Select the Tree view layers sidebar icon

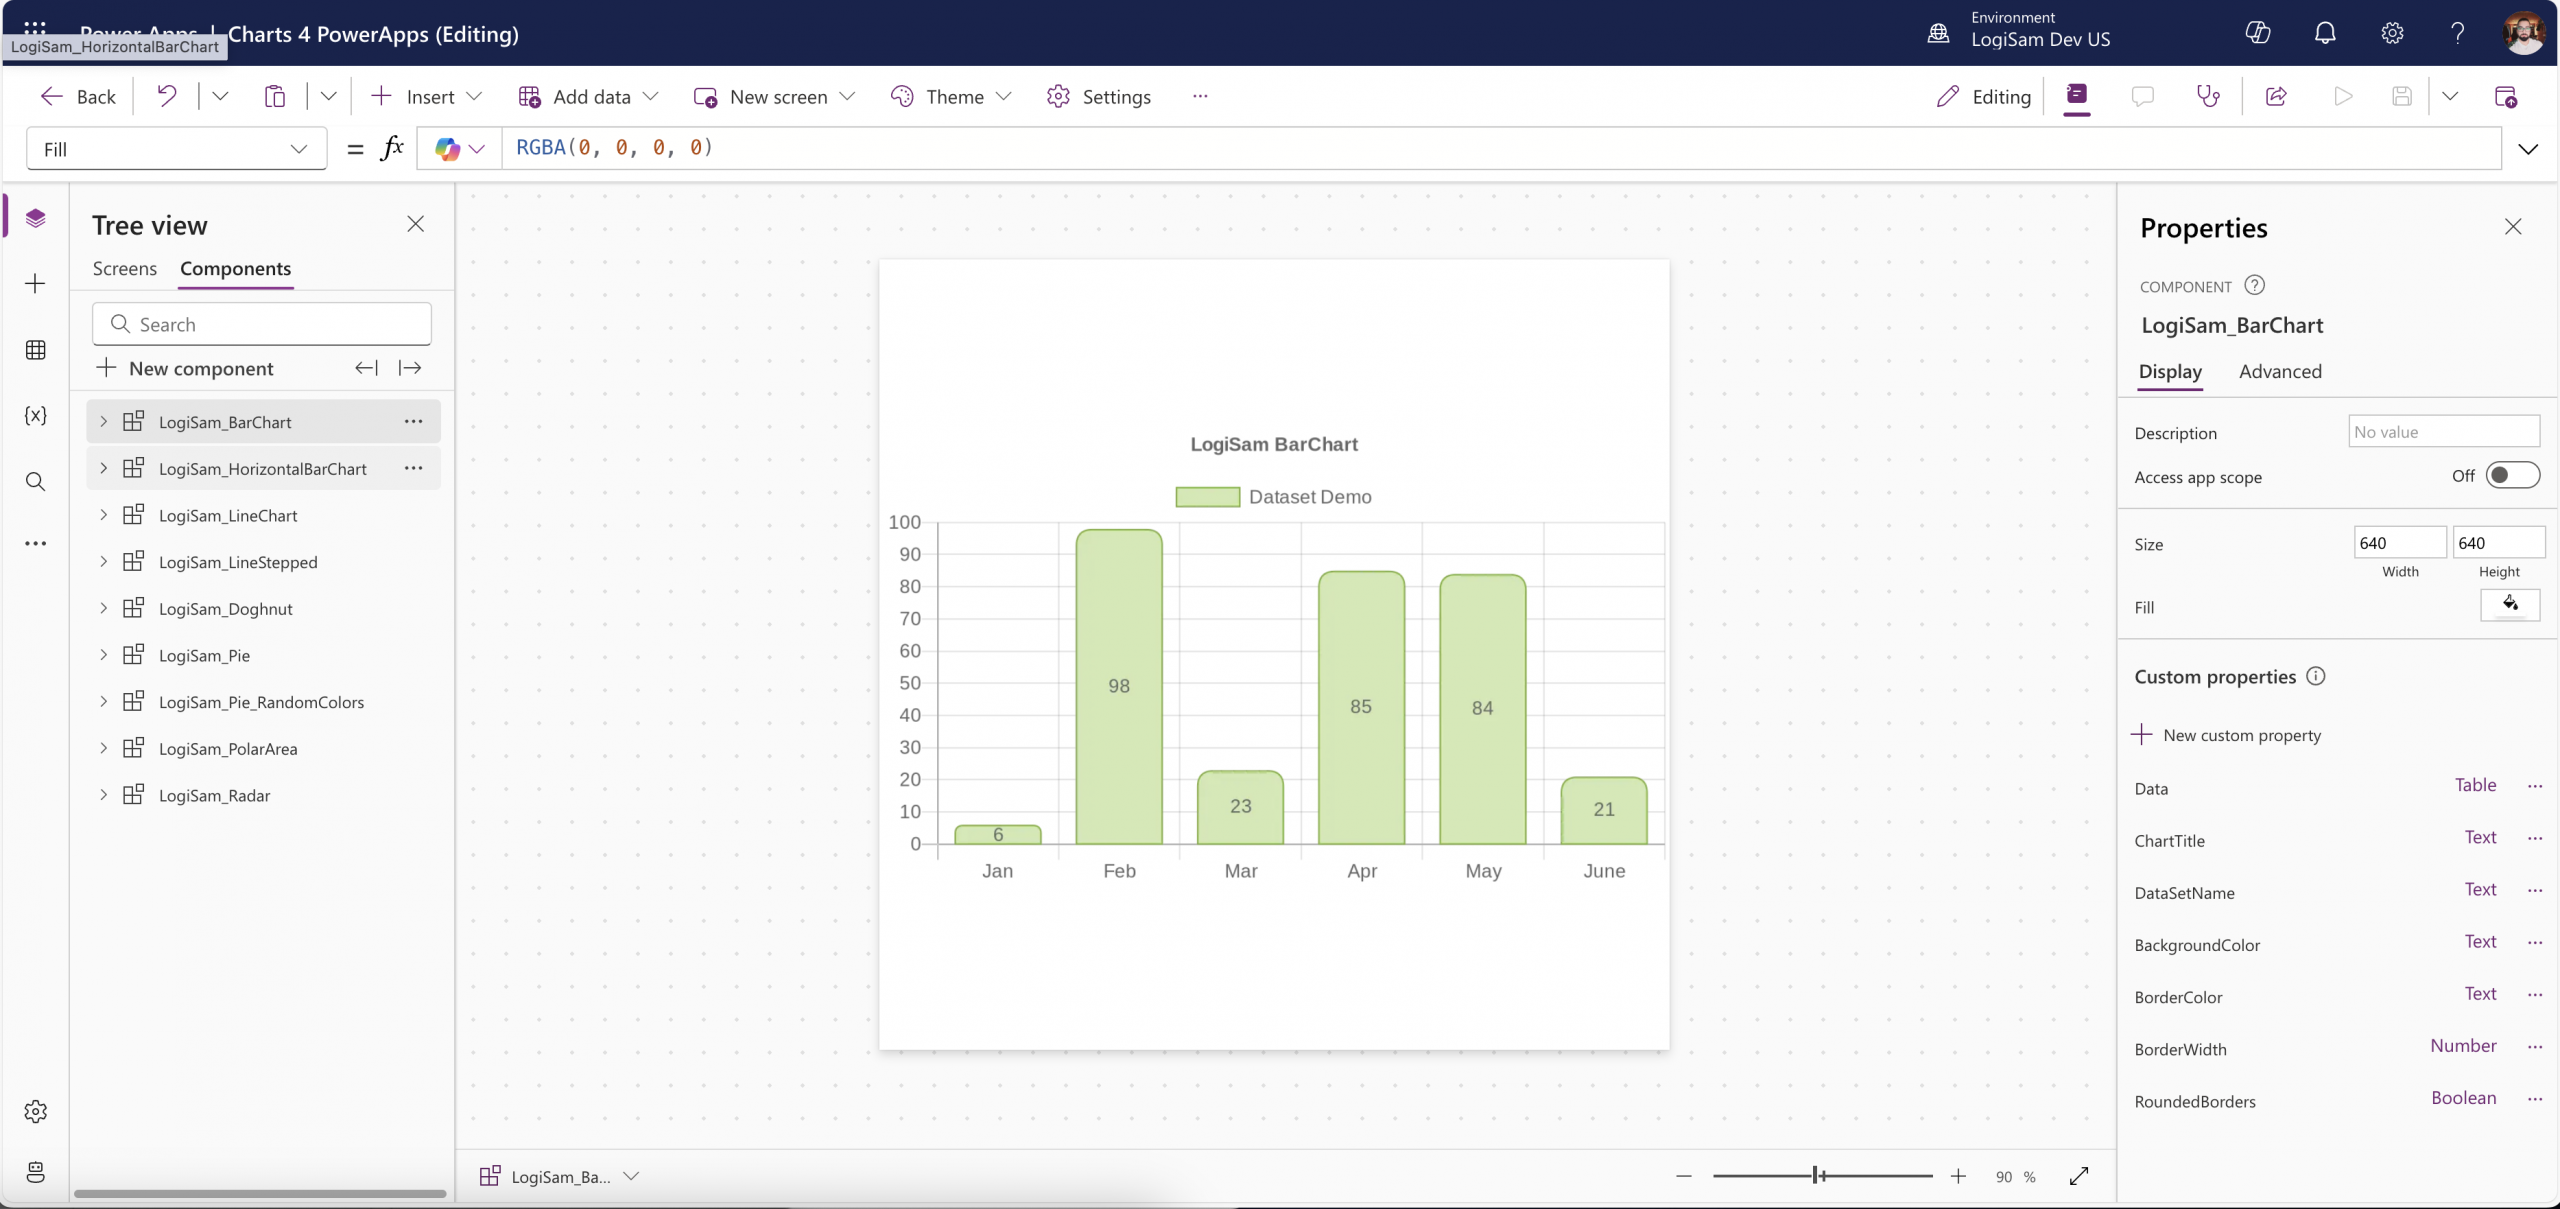click(x=36, y=218)
